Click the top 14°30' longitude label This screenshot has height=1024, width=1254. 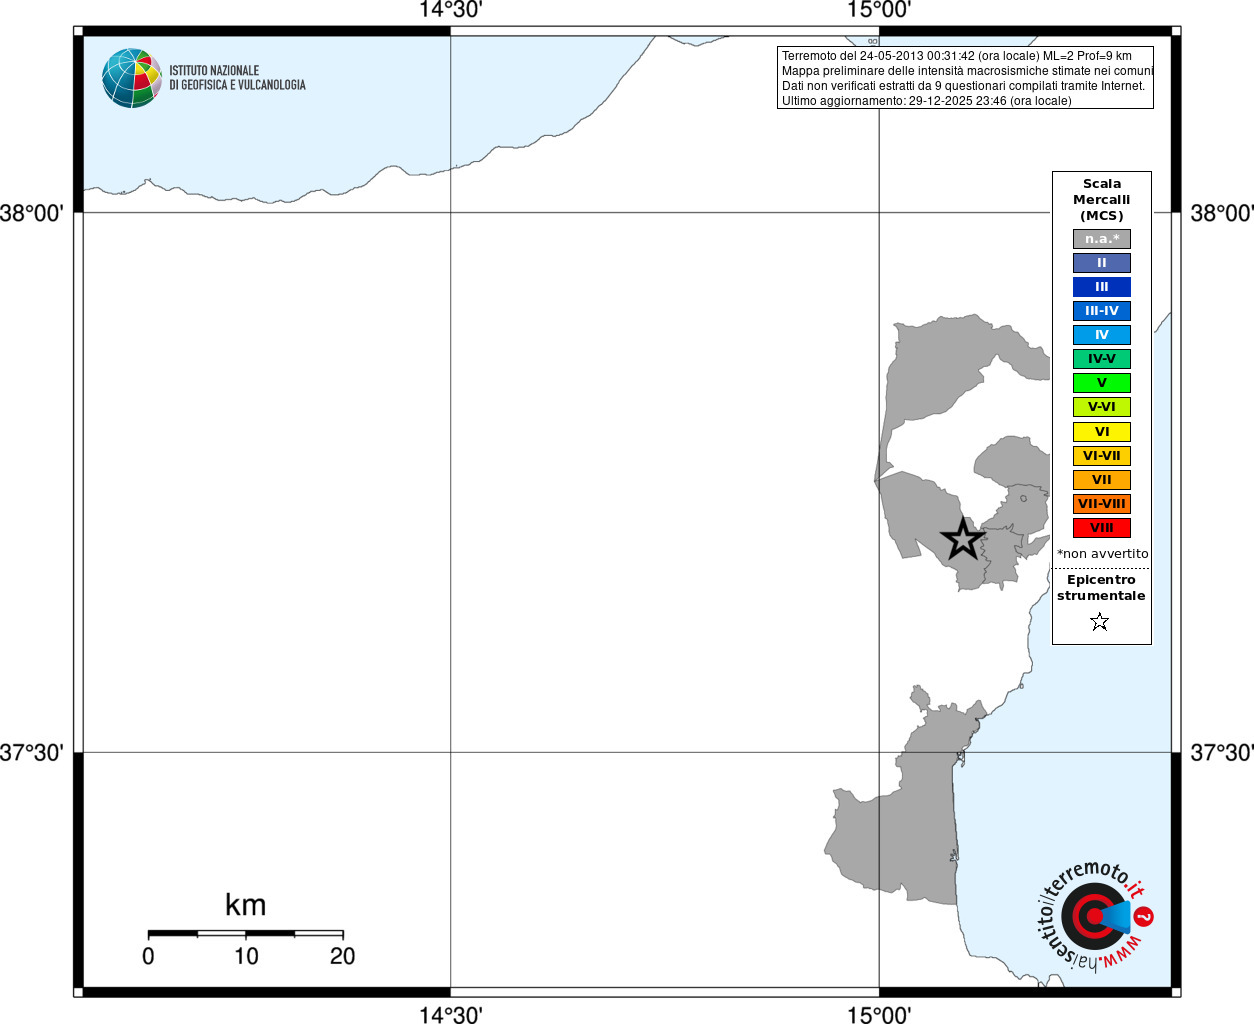click(x=450, y=10)
